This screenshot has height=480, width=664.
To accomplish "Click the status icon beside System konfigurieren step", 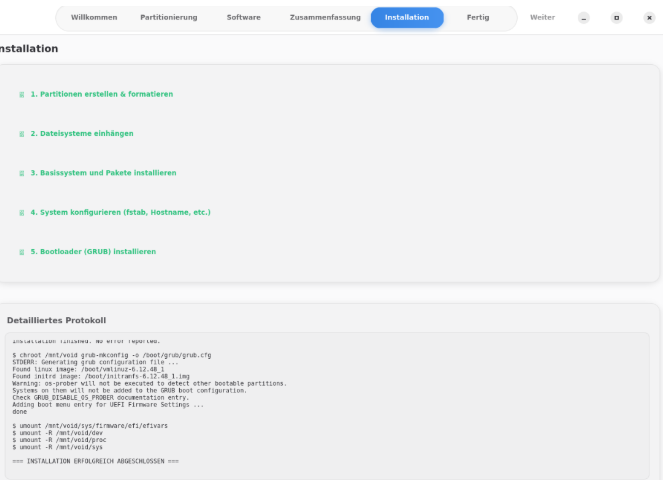I will (x=21, y=212).
